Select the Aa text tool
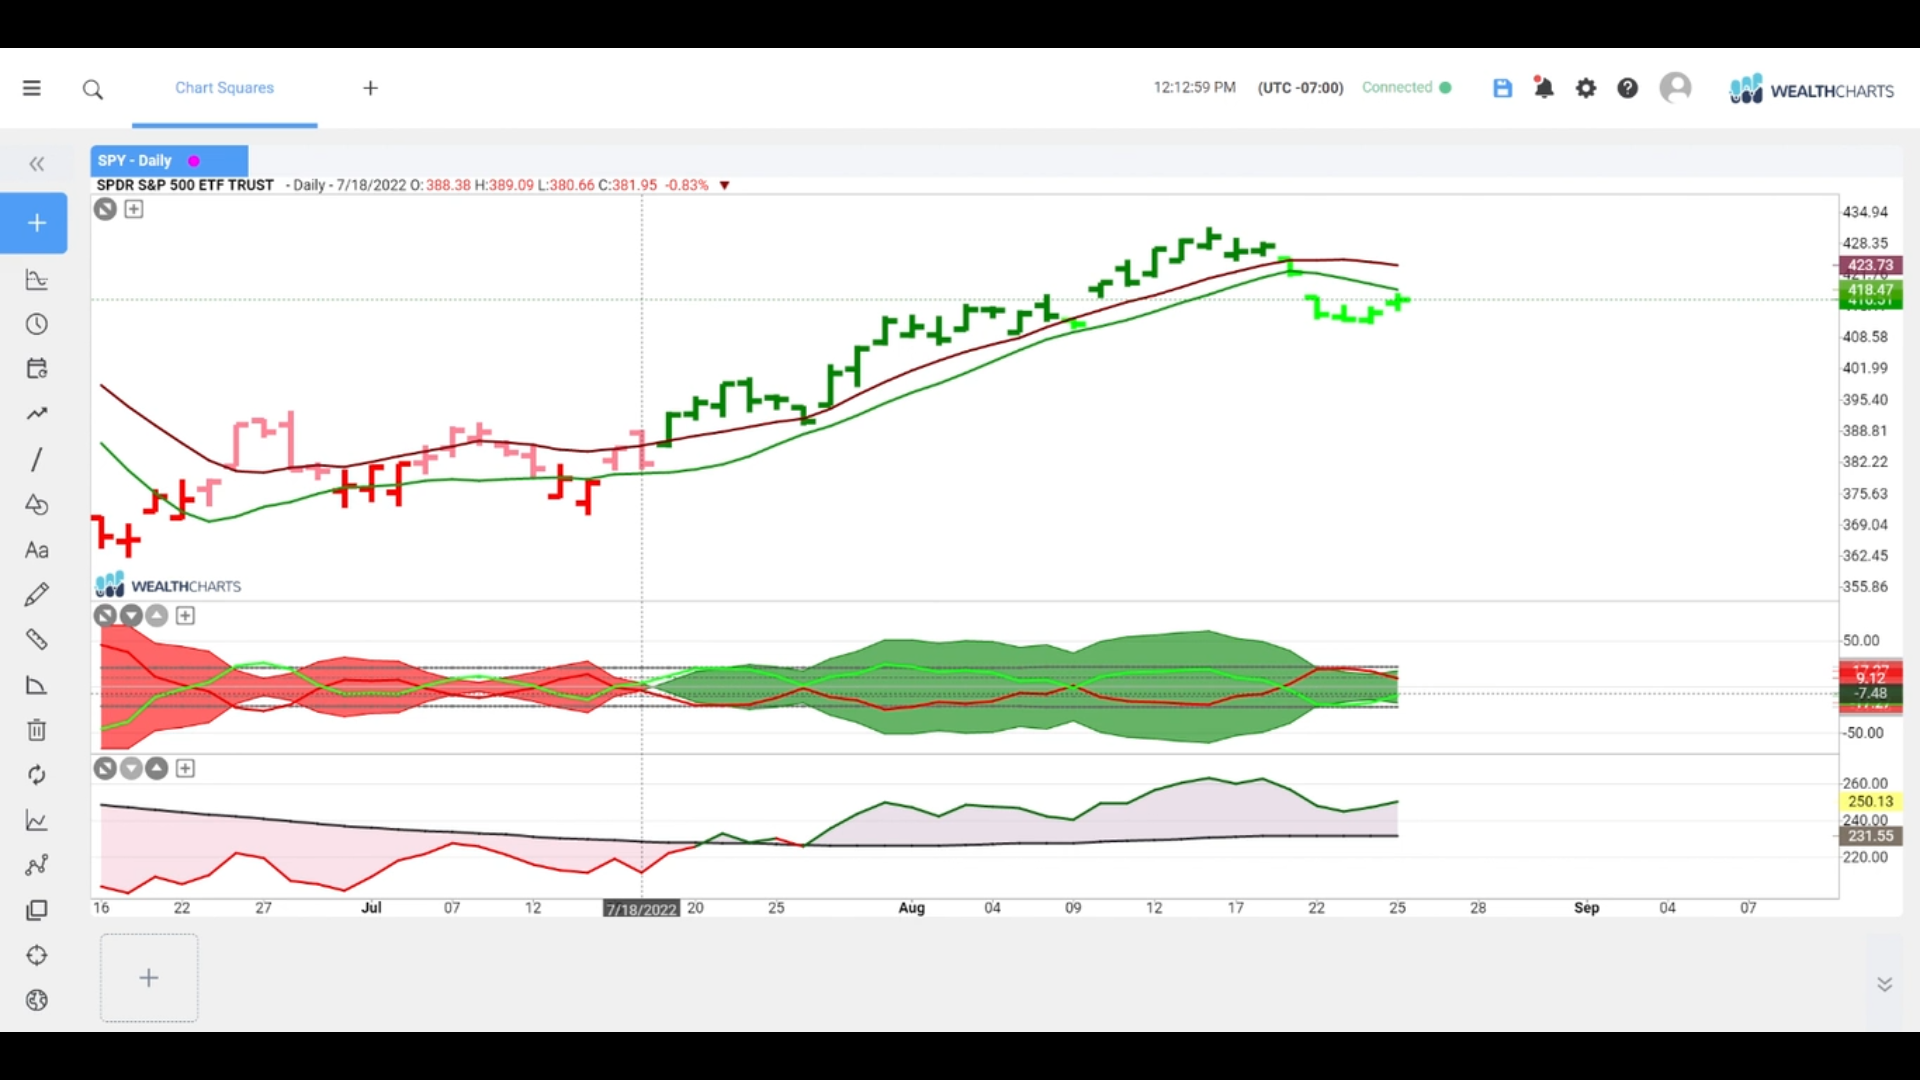This screenshot has height=1080, width=1920. [37, 550]
